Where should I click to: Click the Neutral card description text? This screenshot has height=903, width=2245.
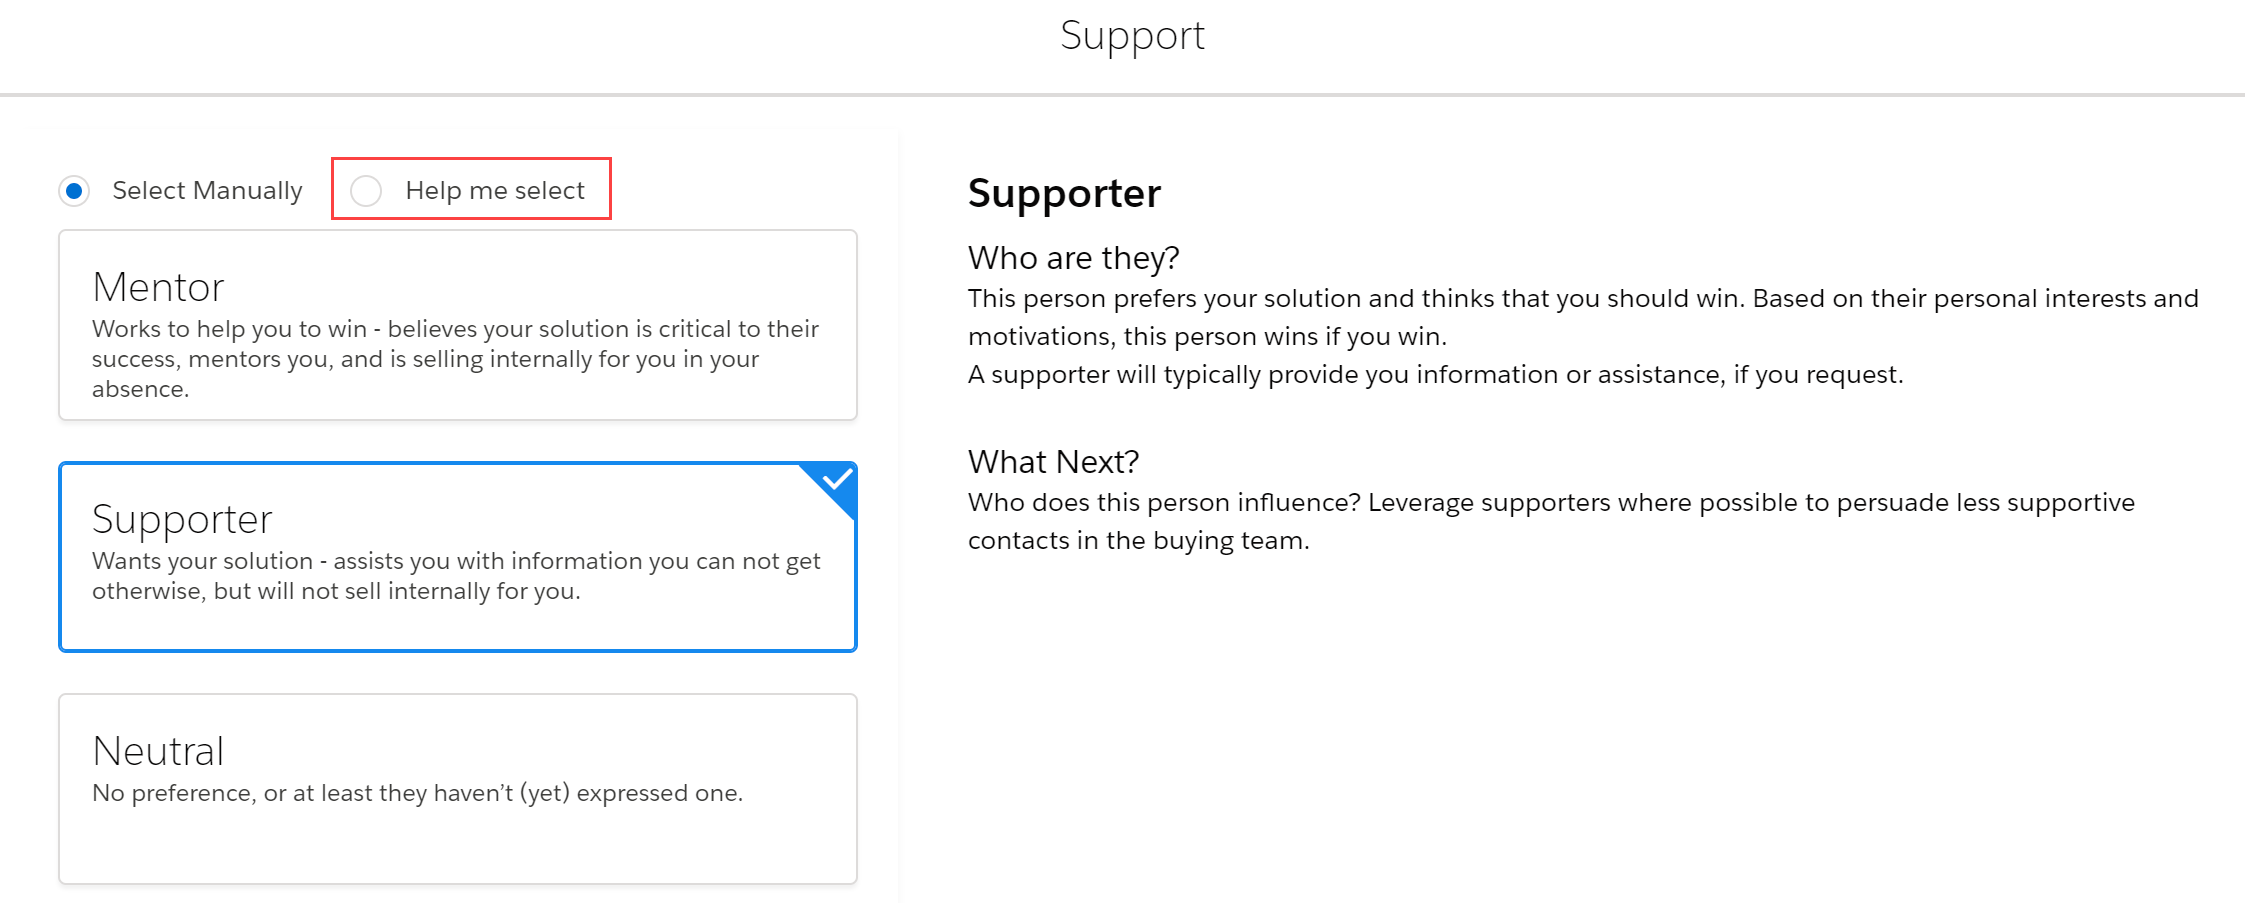417,793
